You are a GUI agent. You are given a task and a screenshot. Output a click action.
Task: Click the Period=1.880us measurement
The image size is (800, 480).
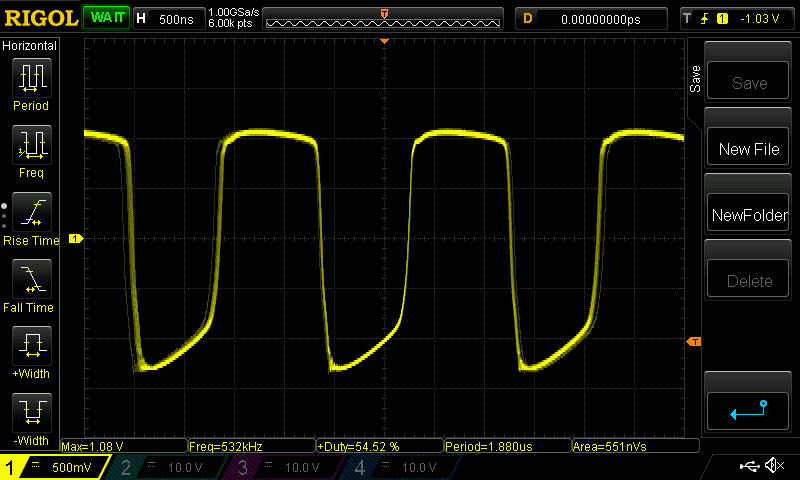[508, 446]
